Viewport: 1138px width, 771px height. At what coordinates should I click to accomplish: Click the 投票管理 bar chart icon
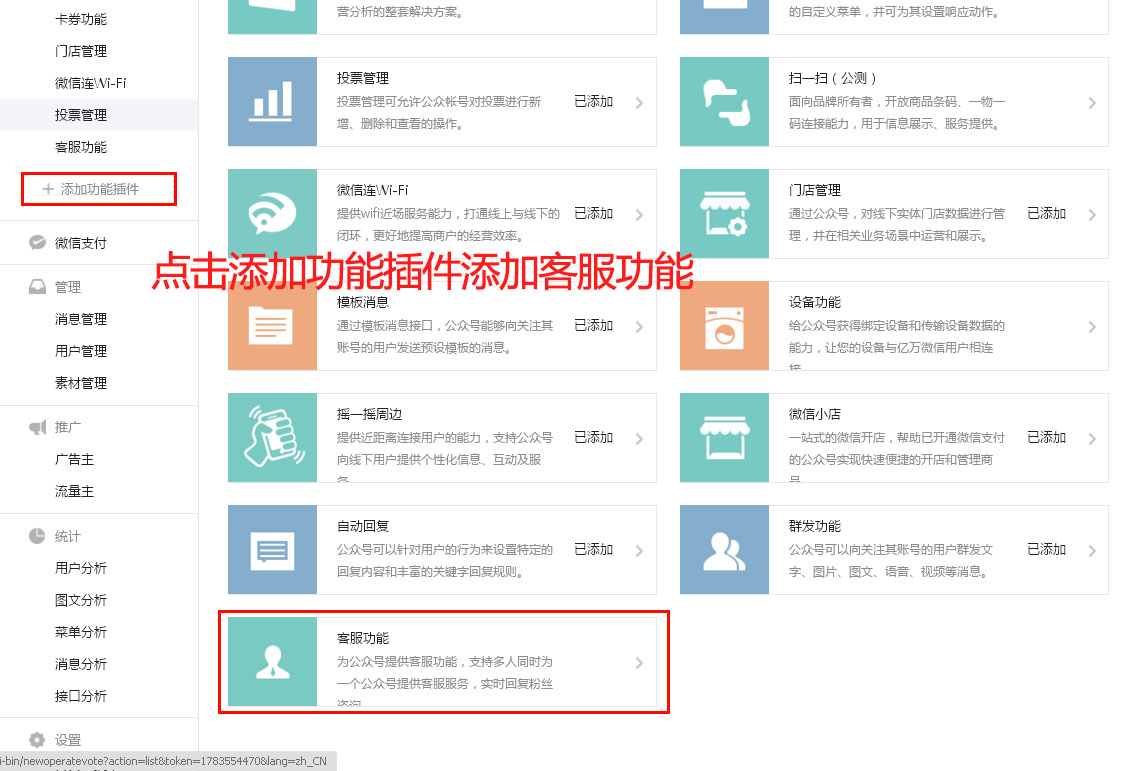pos(272,102)
